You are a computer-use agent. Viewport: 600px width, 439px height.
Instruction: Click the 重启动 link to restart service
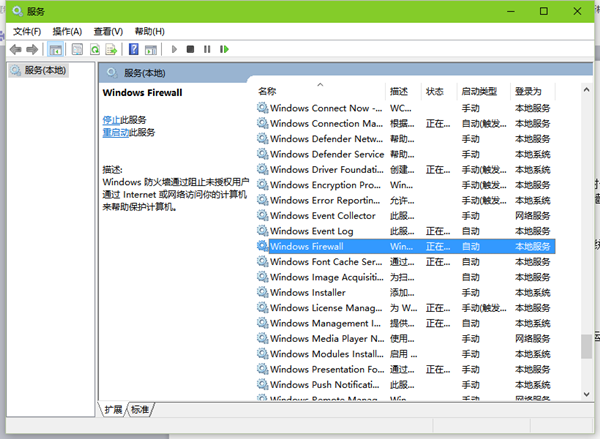click(x=116, y=132)
